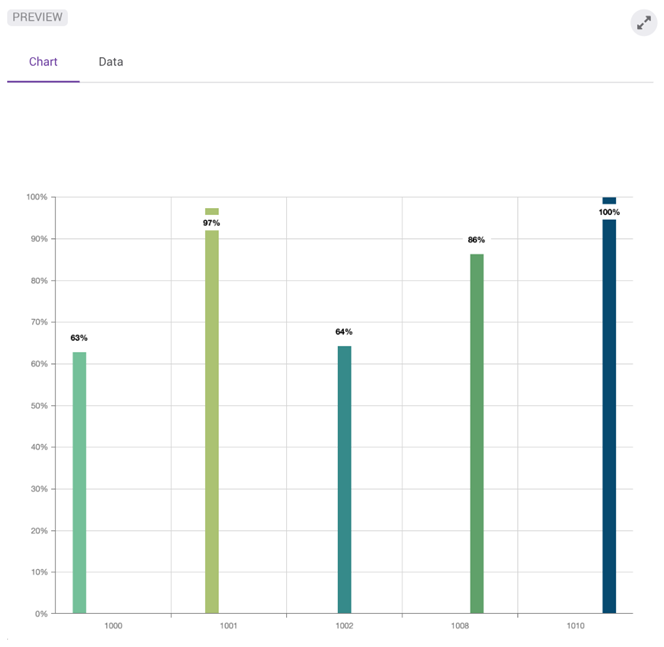The width and height of the screenshot is (664, 647).
Task: Select the 1008 x-axis category label
Action: (x=460, y=625)
